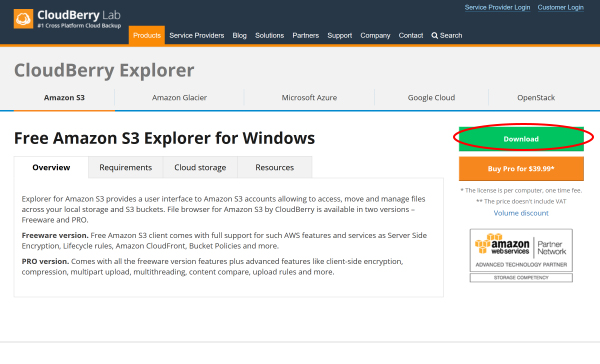The width and height of the screenshot is (600, 364).
Task: Switch to the Microsoft Azure tab
Action: (x=309, y=98)
